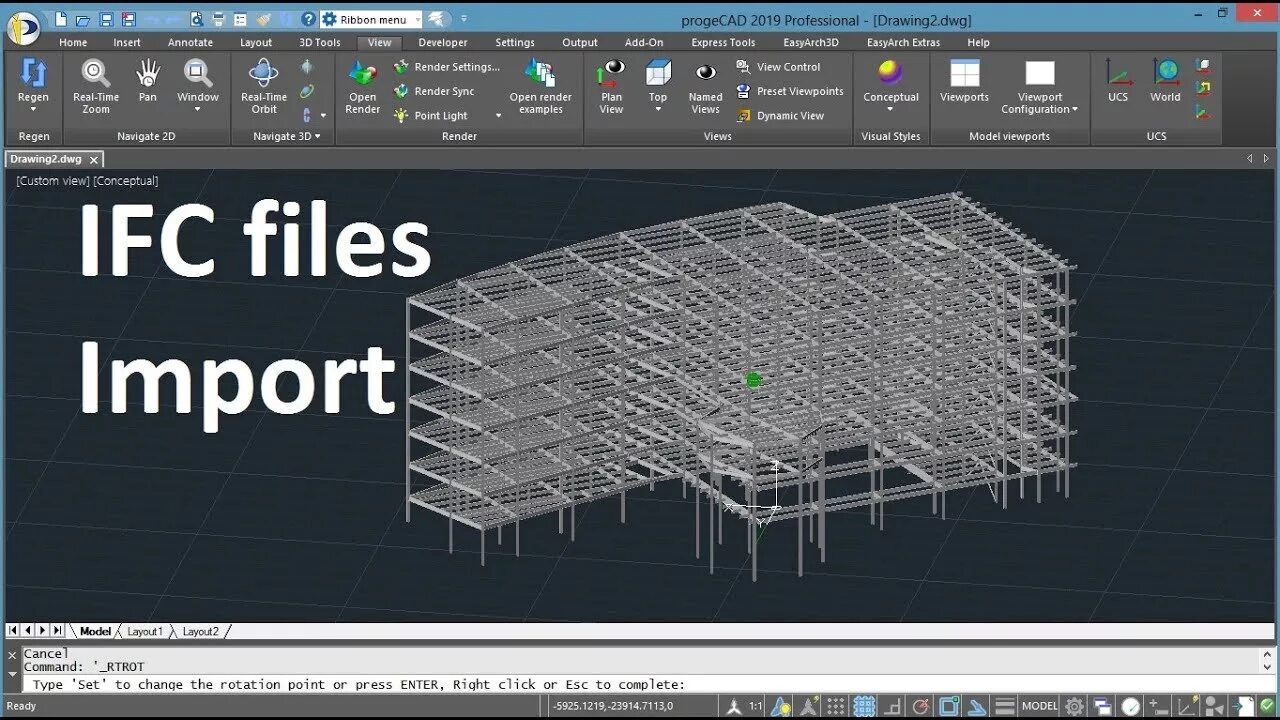Open the Conceptual visual style dropdown

(x=890, y=109)
